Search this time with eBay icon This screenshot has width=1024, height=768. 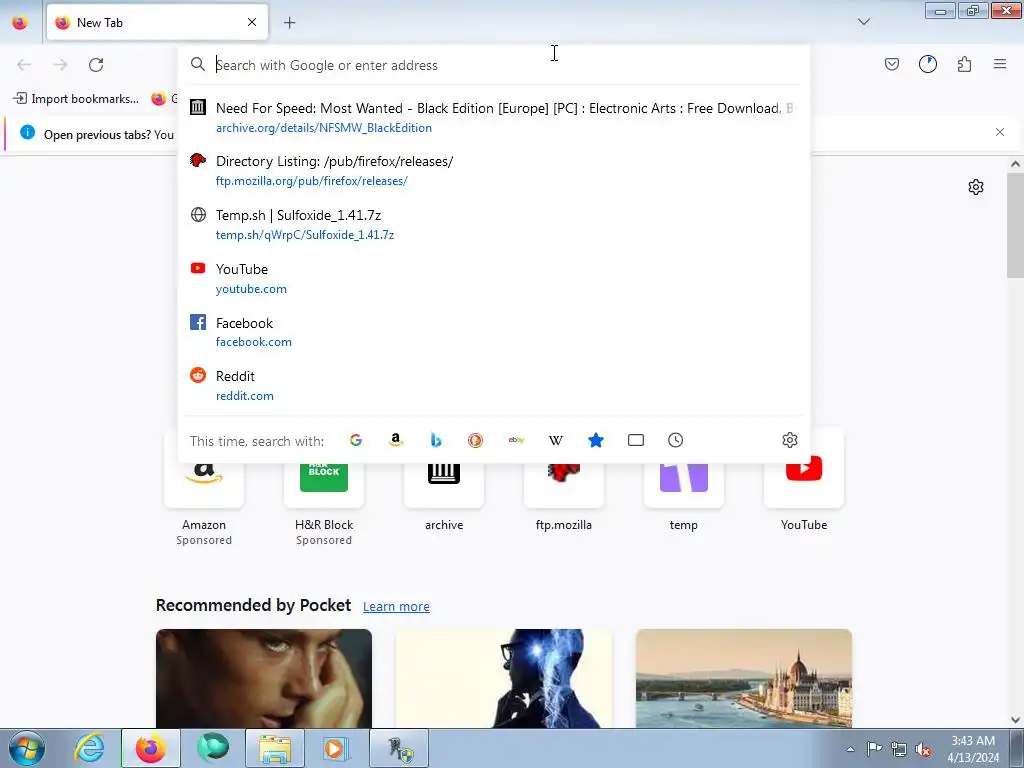point(516,440)
